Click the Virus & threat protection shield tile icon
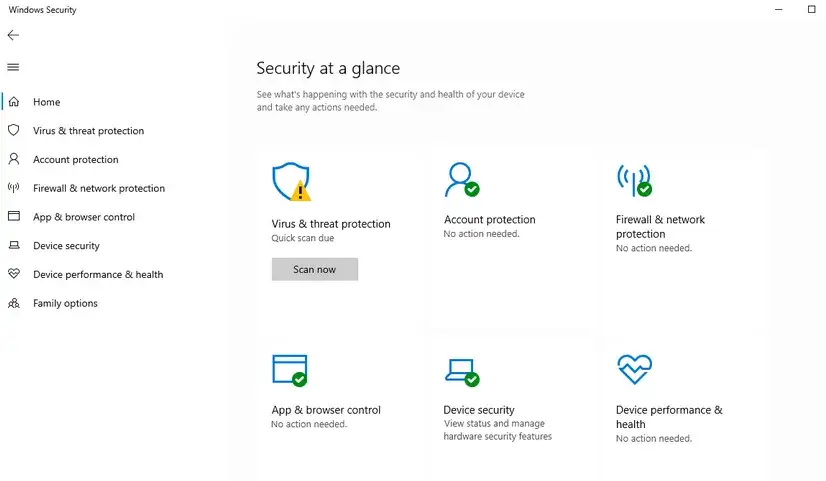The height and width of the screenshot is (481, 826). point(290,182)
